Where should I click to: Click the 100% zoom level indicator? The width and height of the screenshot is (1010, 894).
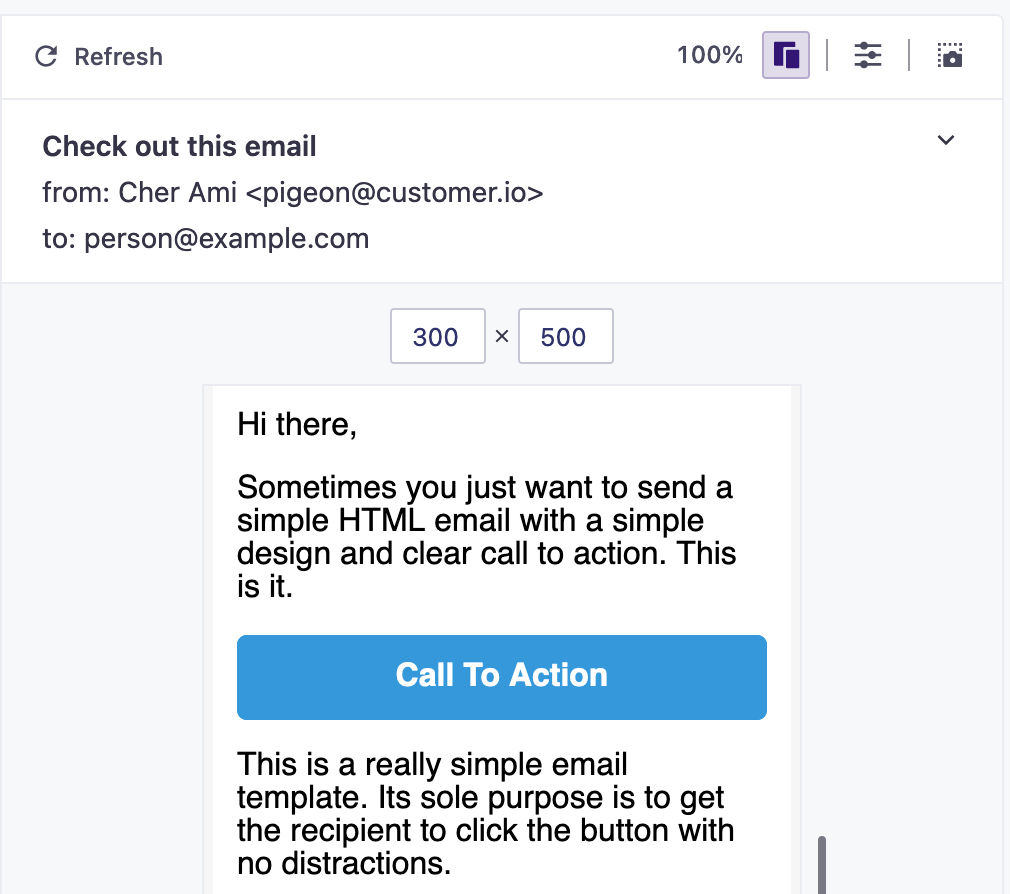click(710, 55)
